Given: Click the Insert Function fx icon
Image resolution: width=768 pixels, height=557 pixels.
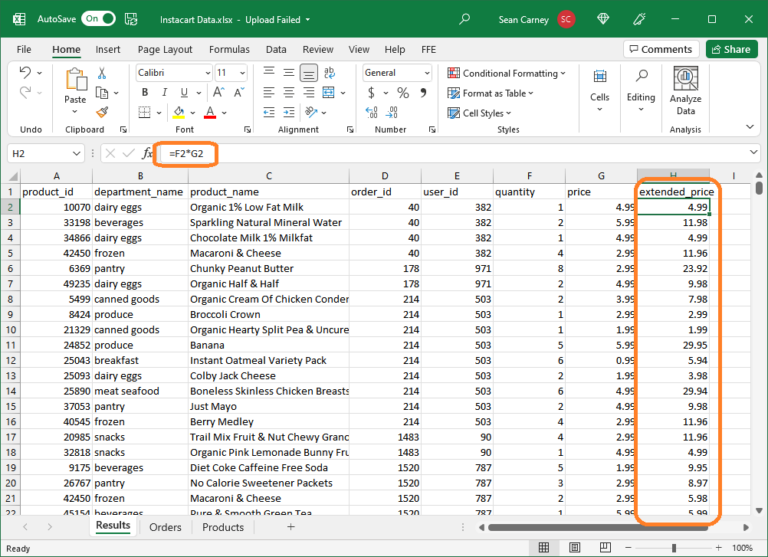Looking at the screenshot, I should tap(147, 153).
